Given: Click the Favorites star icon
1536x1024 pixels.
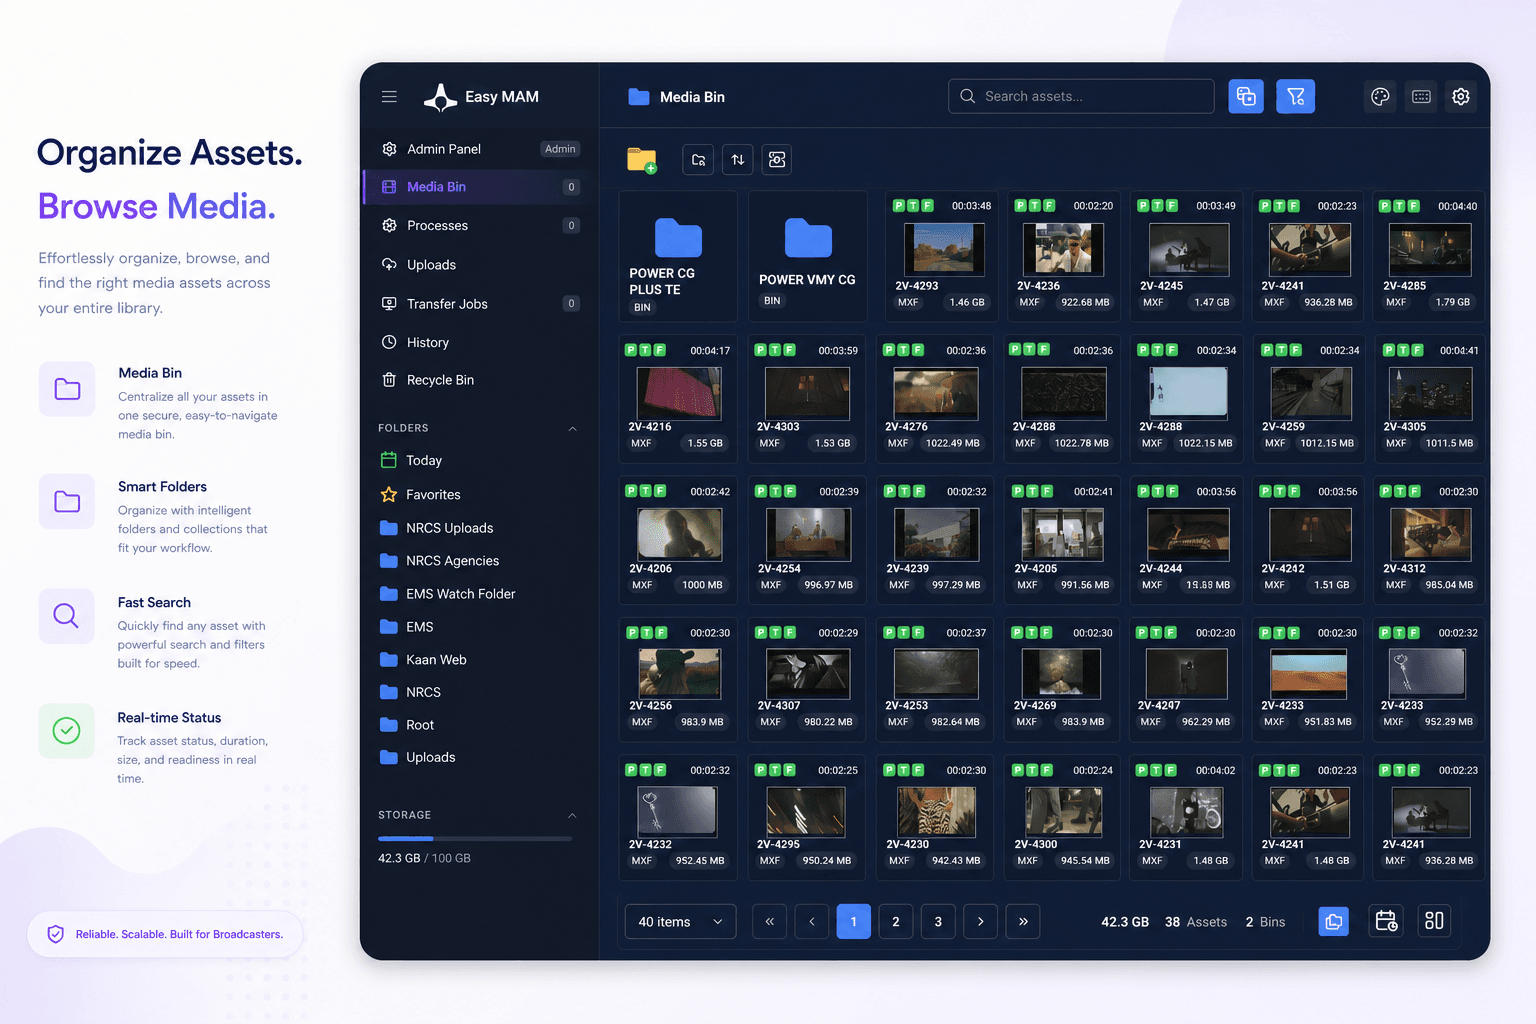Looking at the screenshot, I should coord(389,494).
